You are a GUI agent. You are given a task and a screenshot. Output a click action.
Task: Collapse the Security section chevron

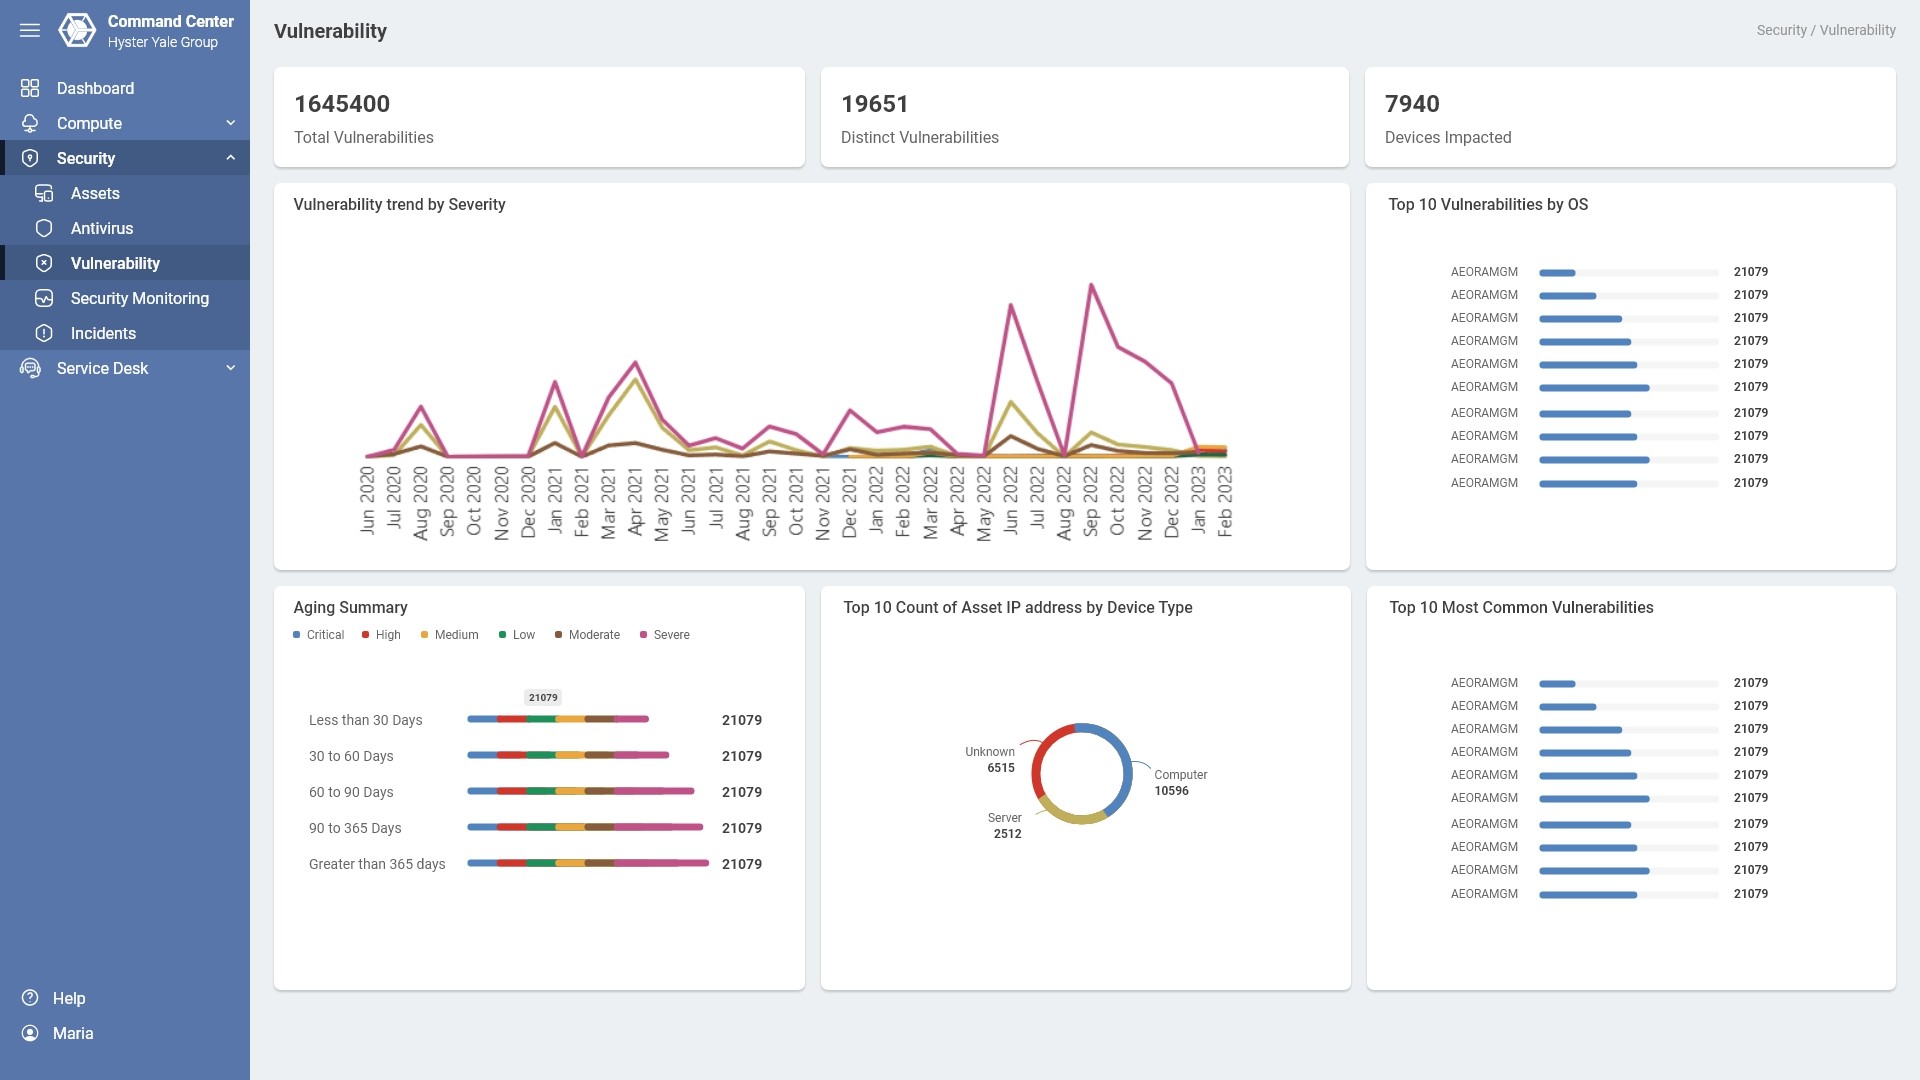231,158
